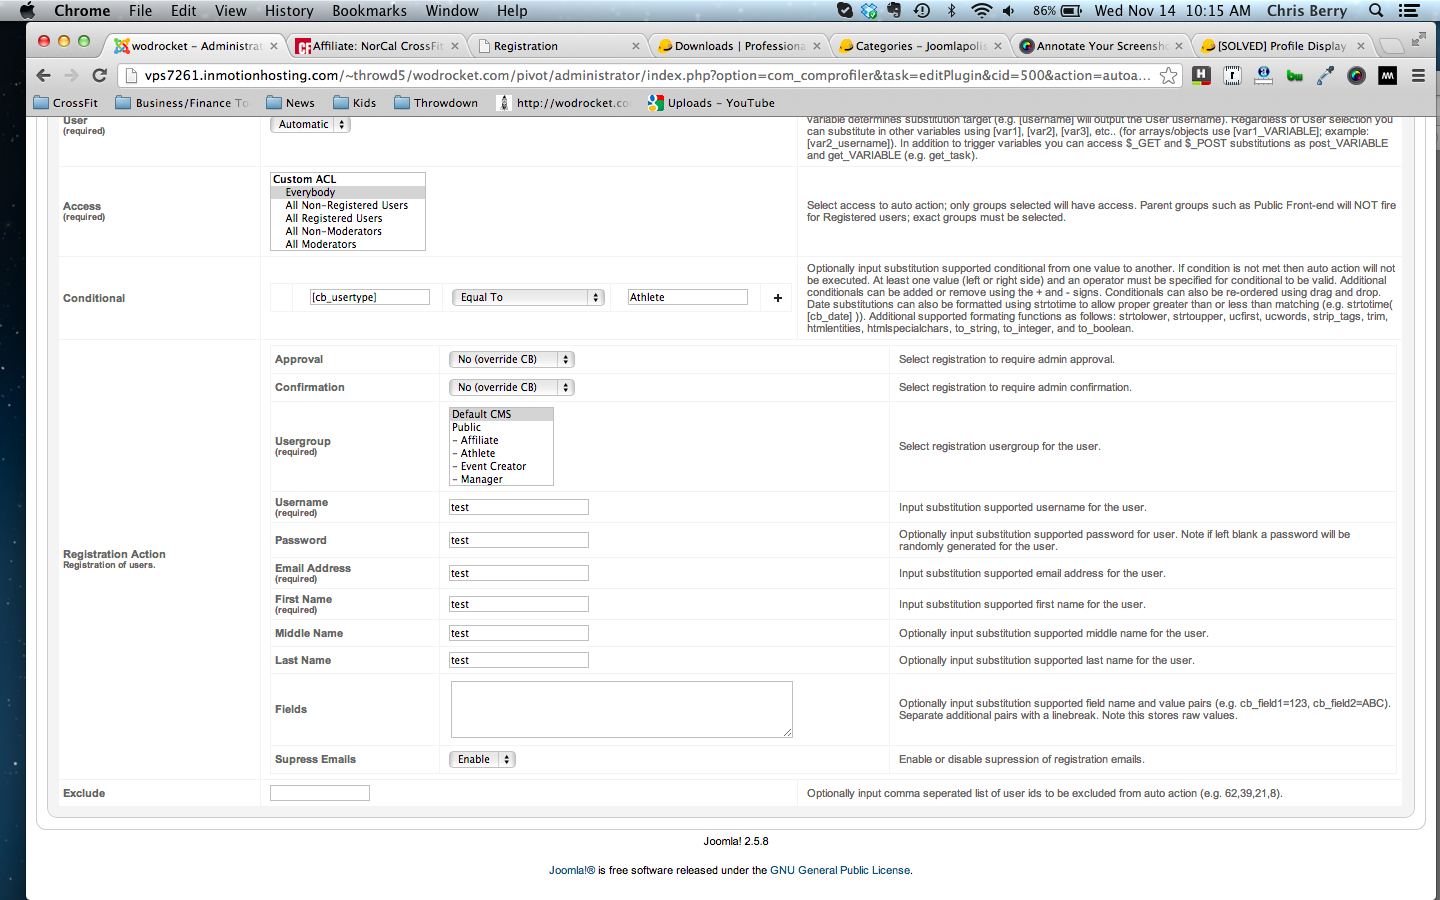
Task: Open the GNU General Public License link
Action: pos(840,870)
